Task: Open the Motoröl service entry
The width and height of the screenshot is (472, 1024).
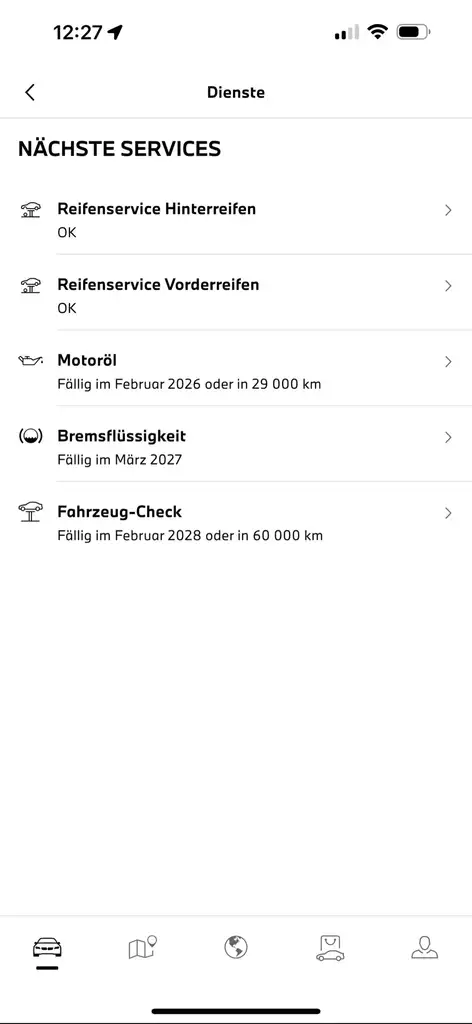Action: pyautogui.click(x=236, y=368)
